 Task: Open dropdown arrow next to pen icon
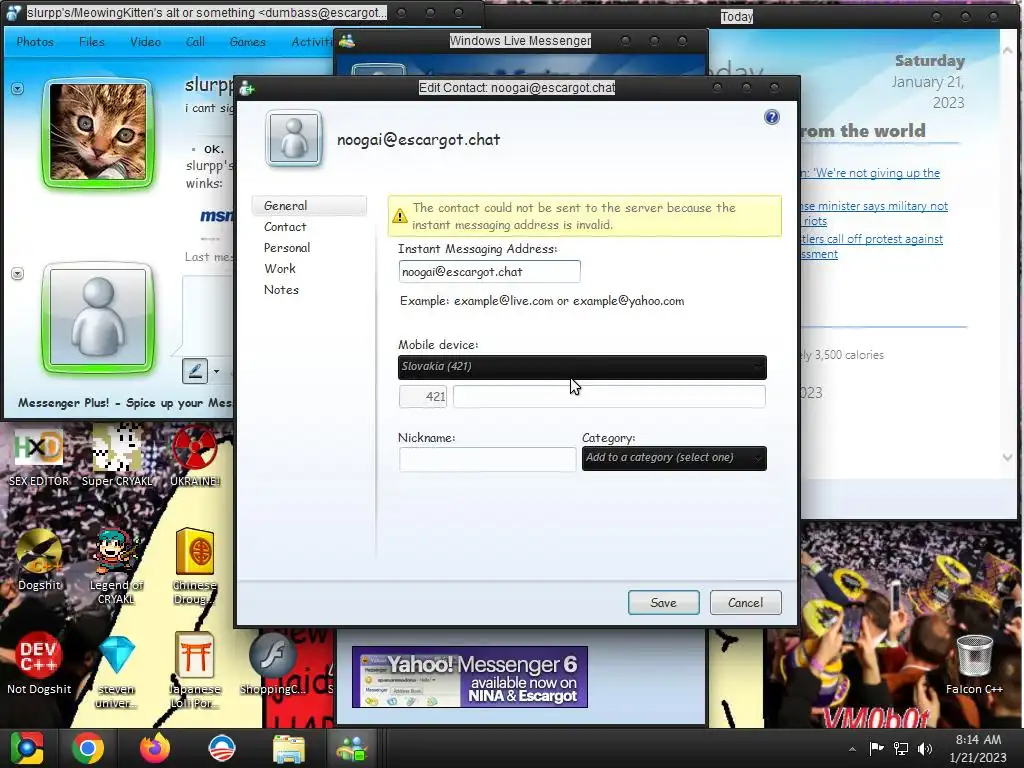pos(216,372)
